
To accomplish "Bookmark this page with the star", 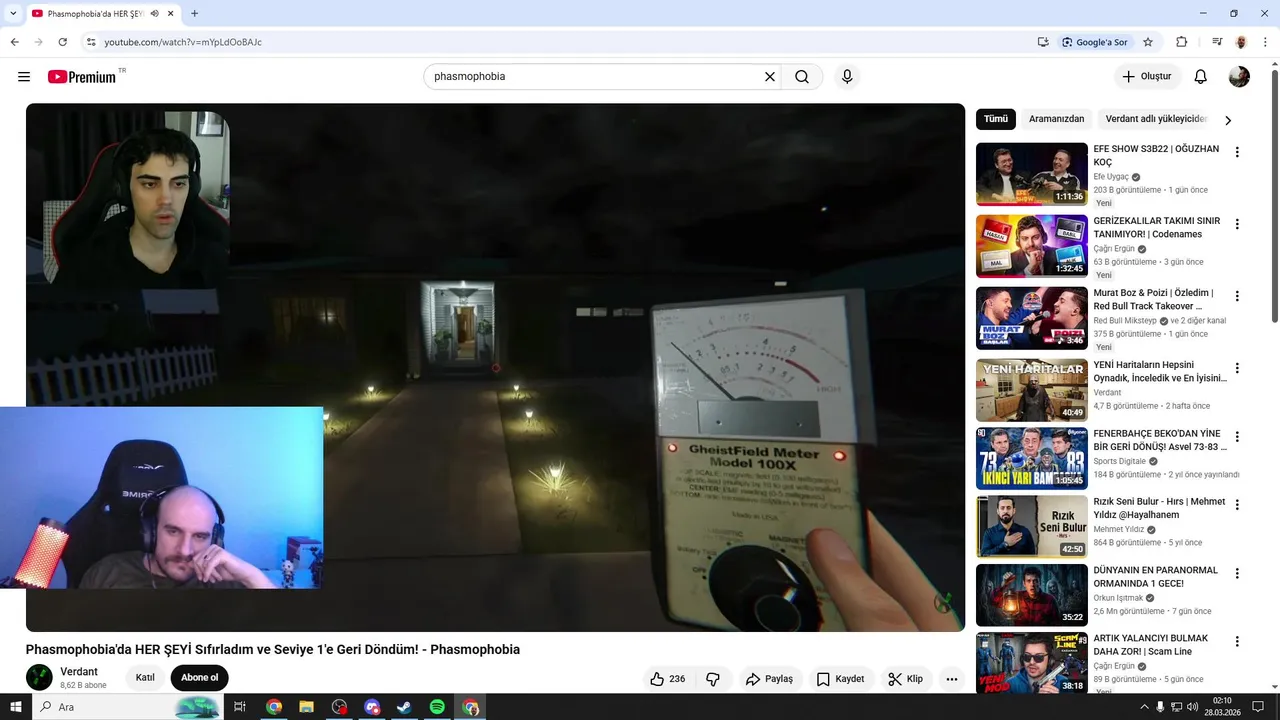I will (1148, 42).
